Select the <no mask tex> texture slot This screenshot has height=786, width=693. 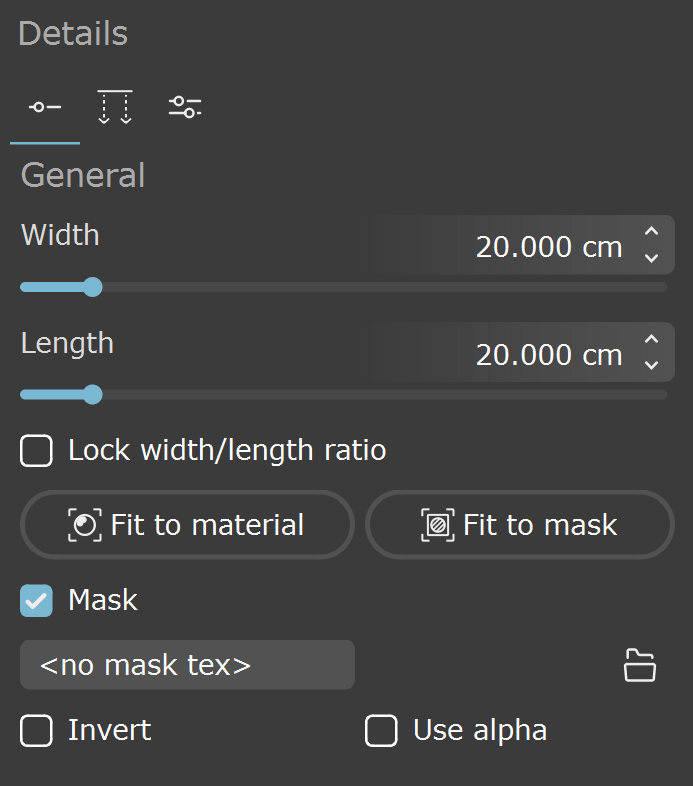coord(187,665)
